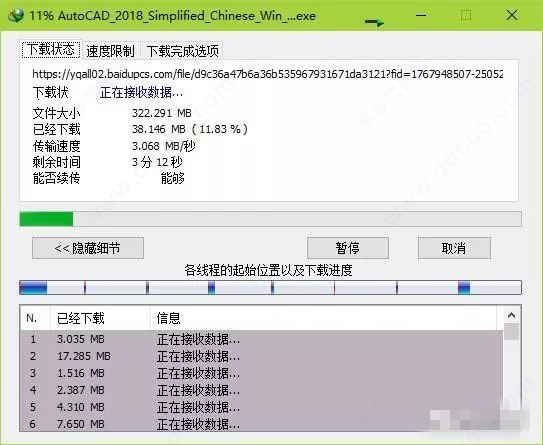Click the IDM globe icon in title bar
Screen dimensions: 543x445
[16, 15]
